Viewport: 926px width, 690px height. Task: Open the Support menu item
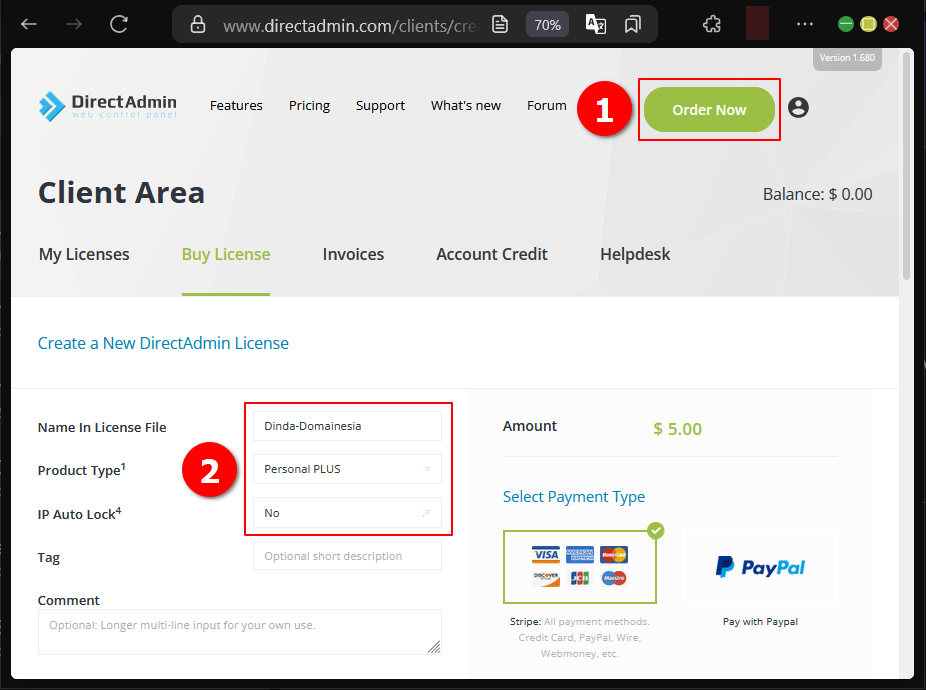tap(380, 106)
